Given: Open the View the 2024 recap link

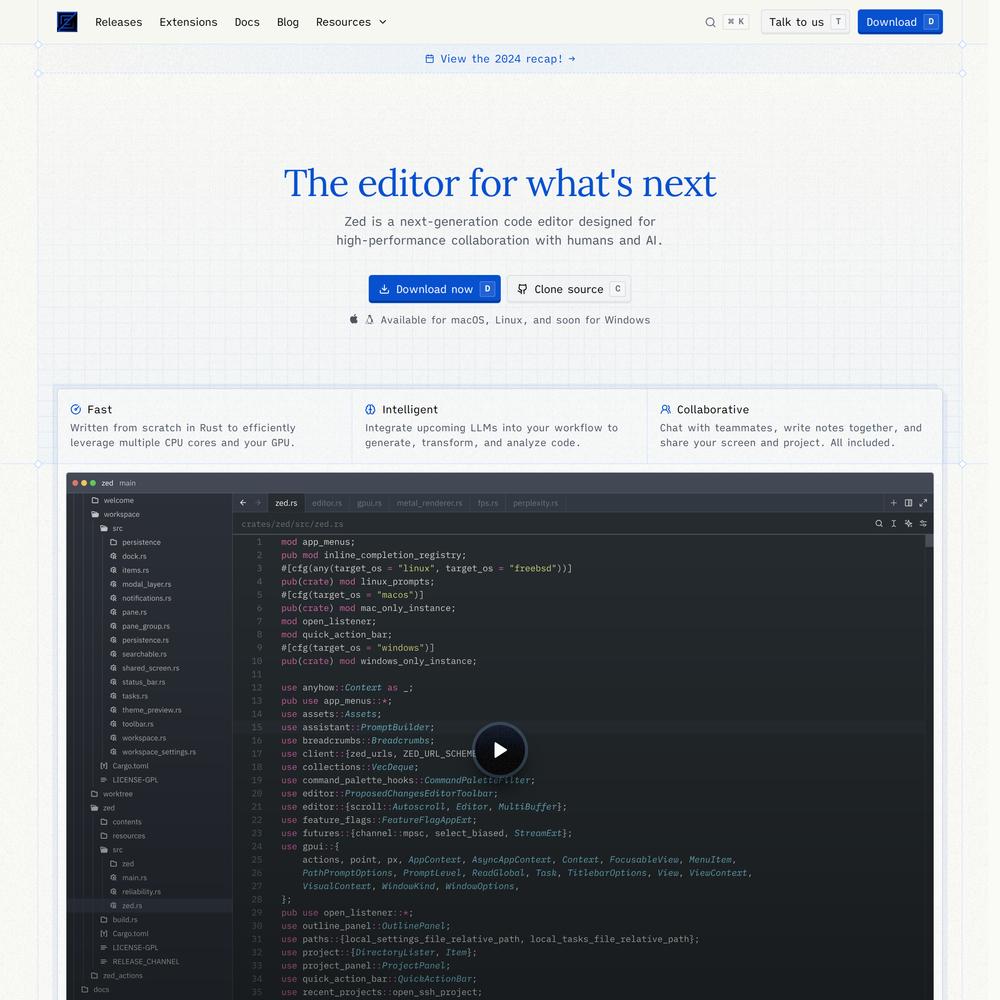Looking at the screenshot, I should coord(500,59).
